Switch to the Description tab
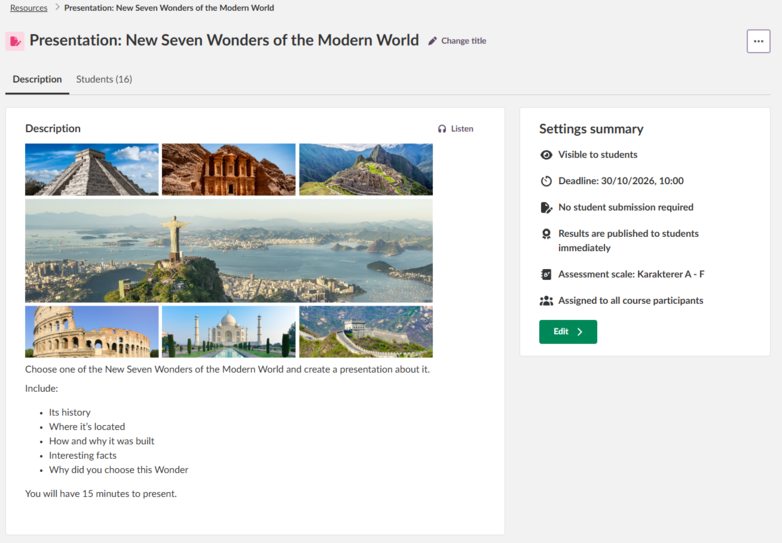Viewport: 782px width, 543px height. tap(37, 79)
